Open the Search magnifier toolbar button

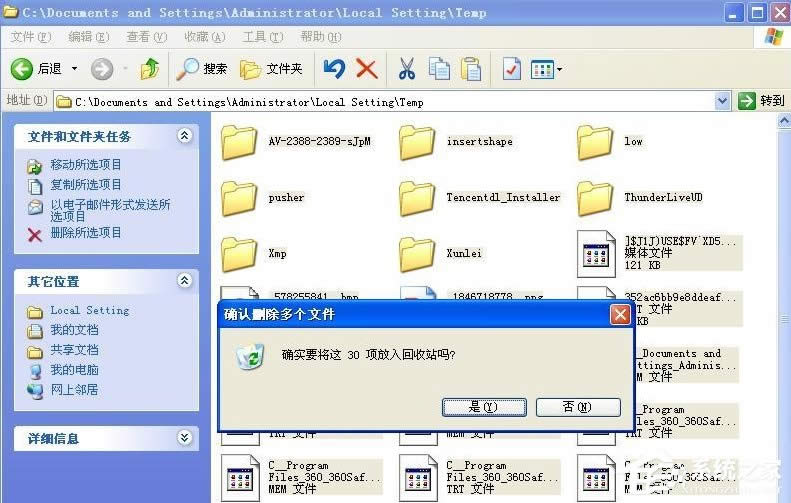click(201, 69)
